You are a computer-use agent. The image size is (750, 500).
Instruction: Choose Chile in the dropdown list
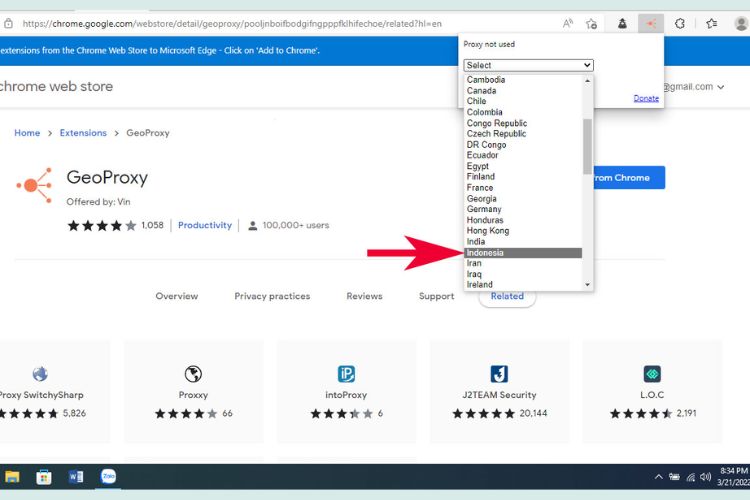(523, 101)
